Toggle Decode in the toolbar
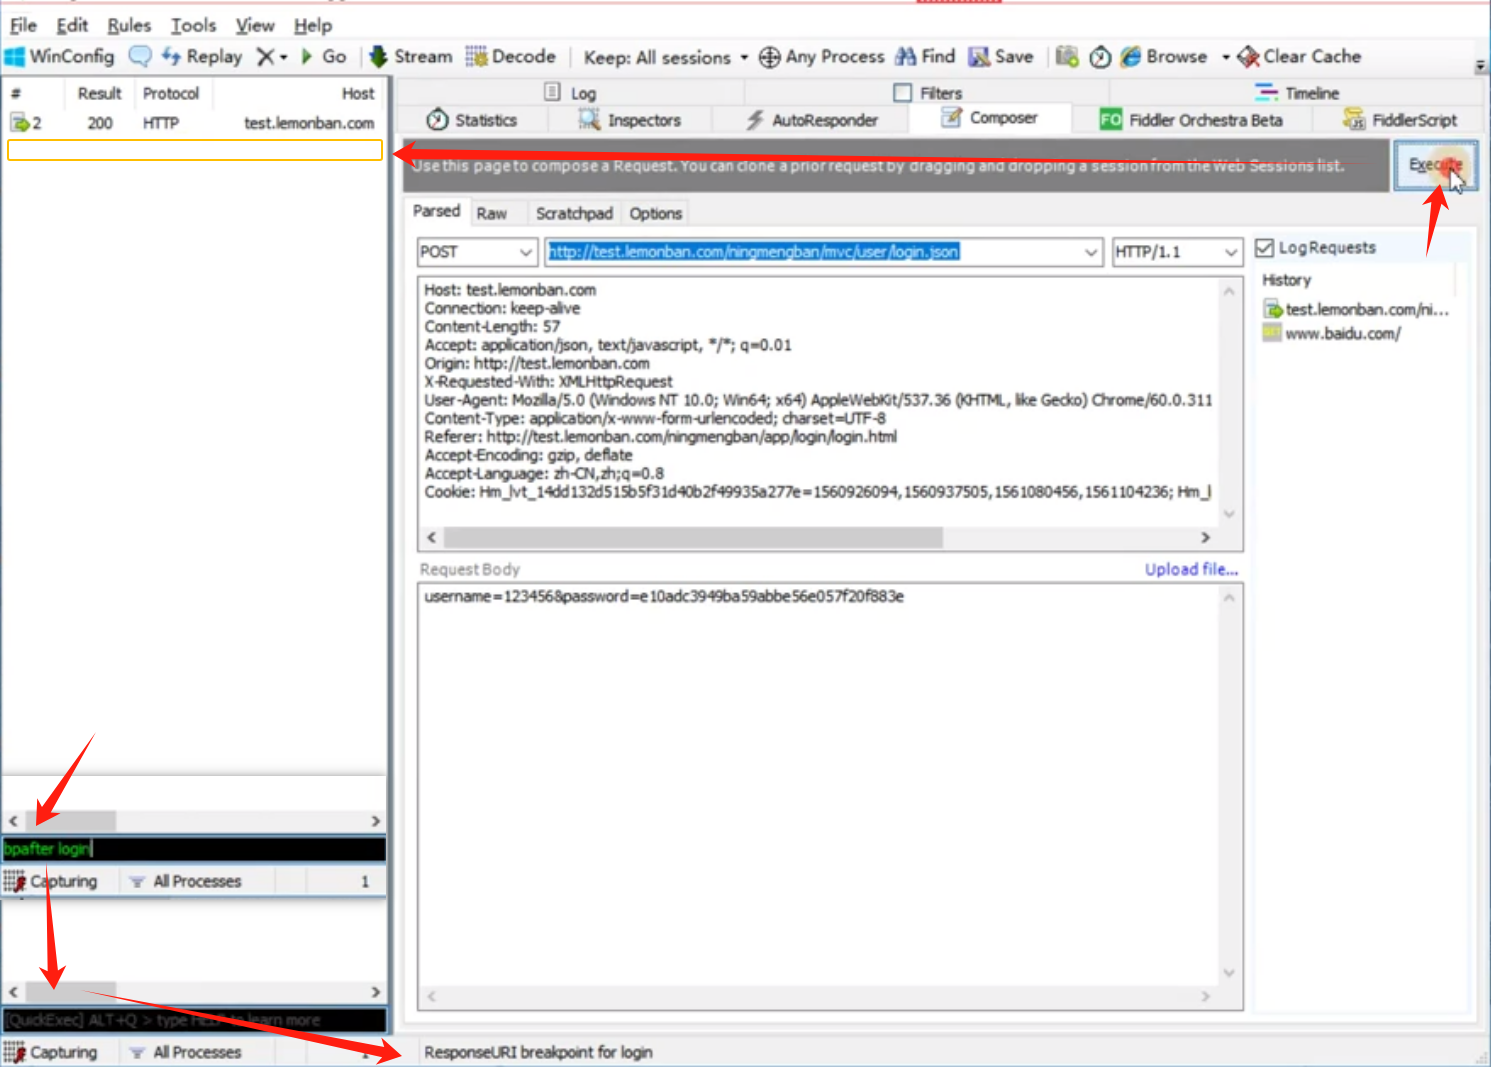Viewport: 1491px width, 1067px height. click(x=511, y=56)
